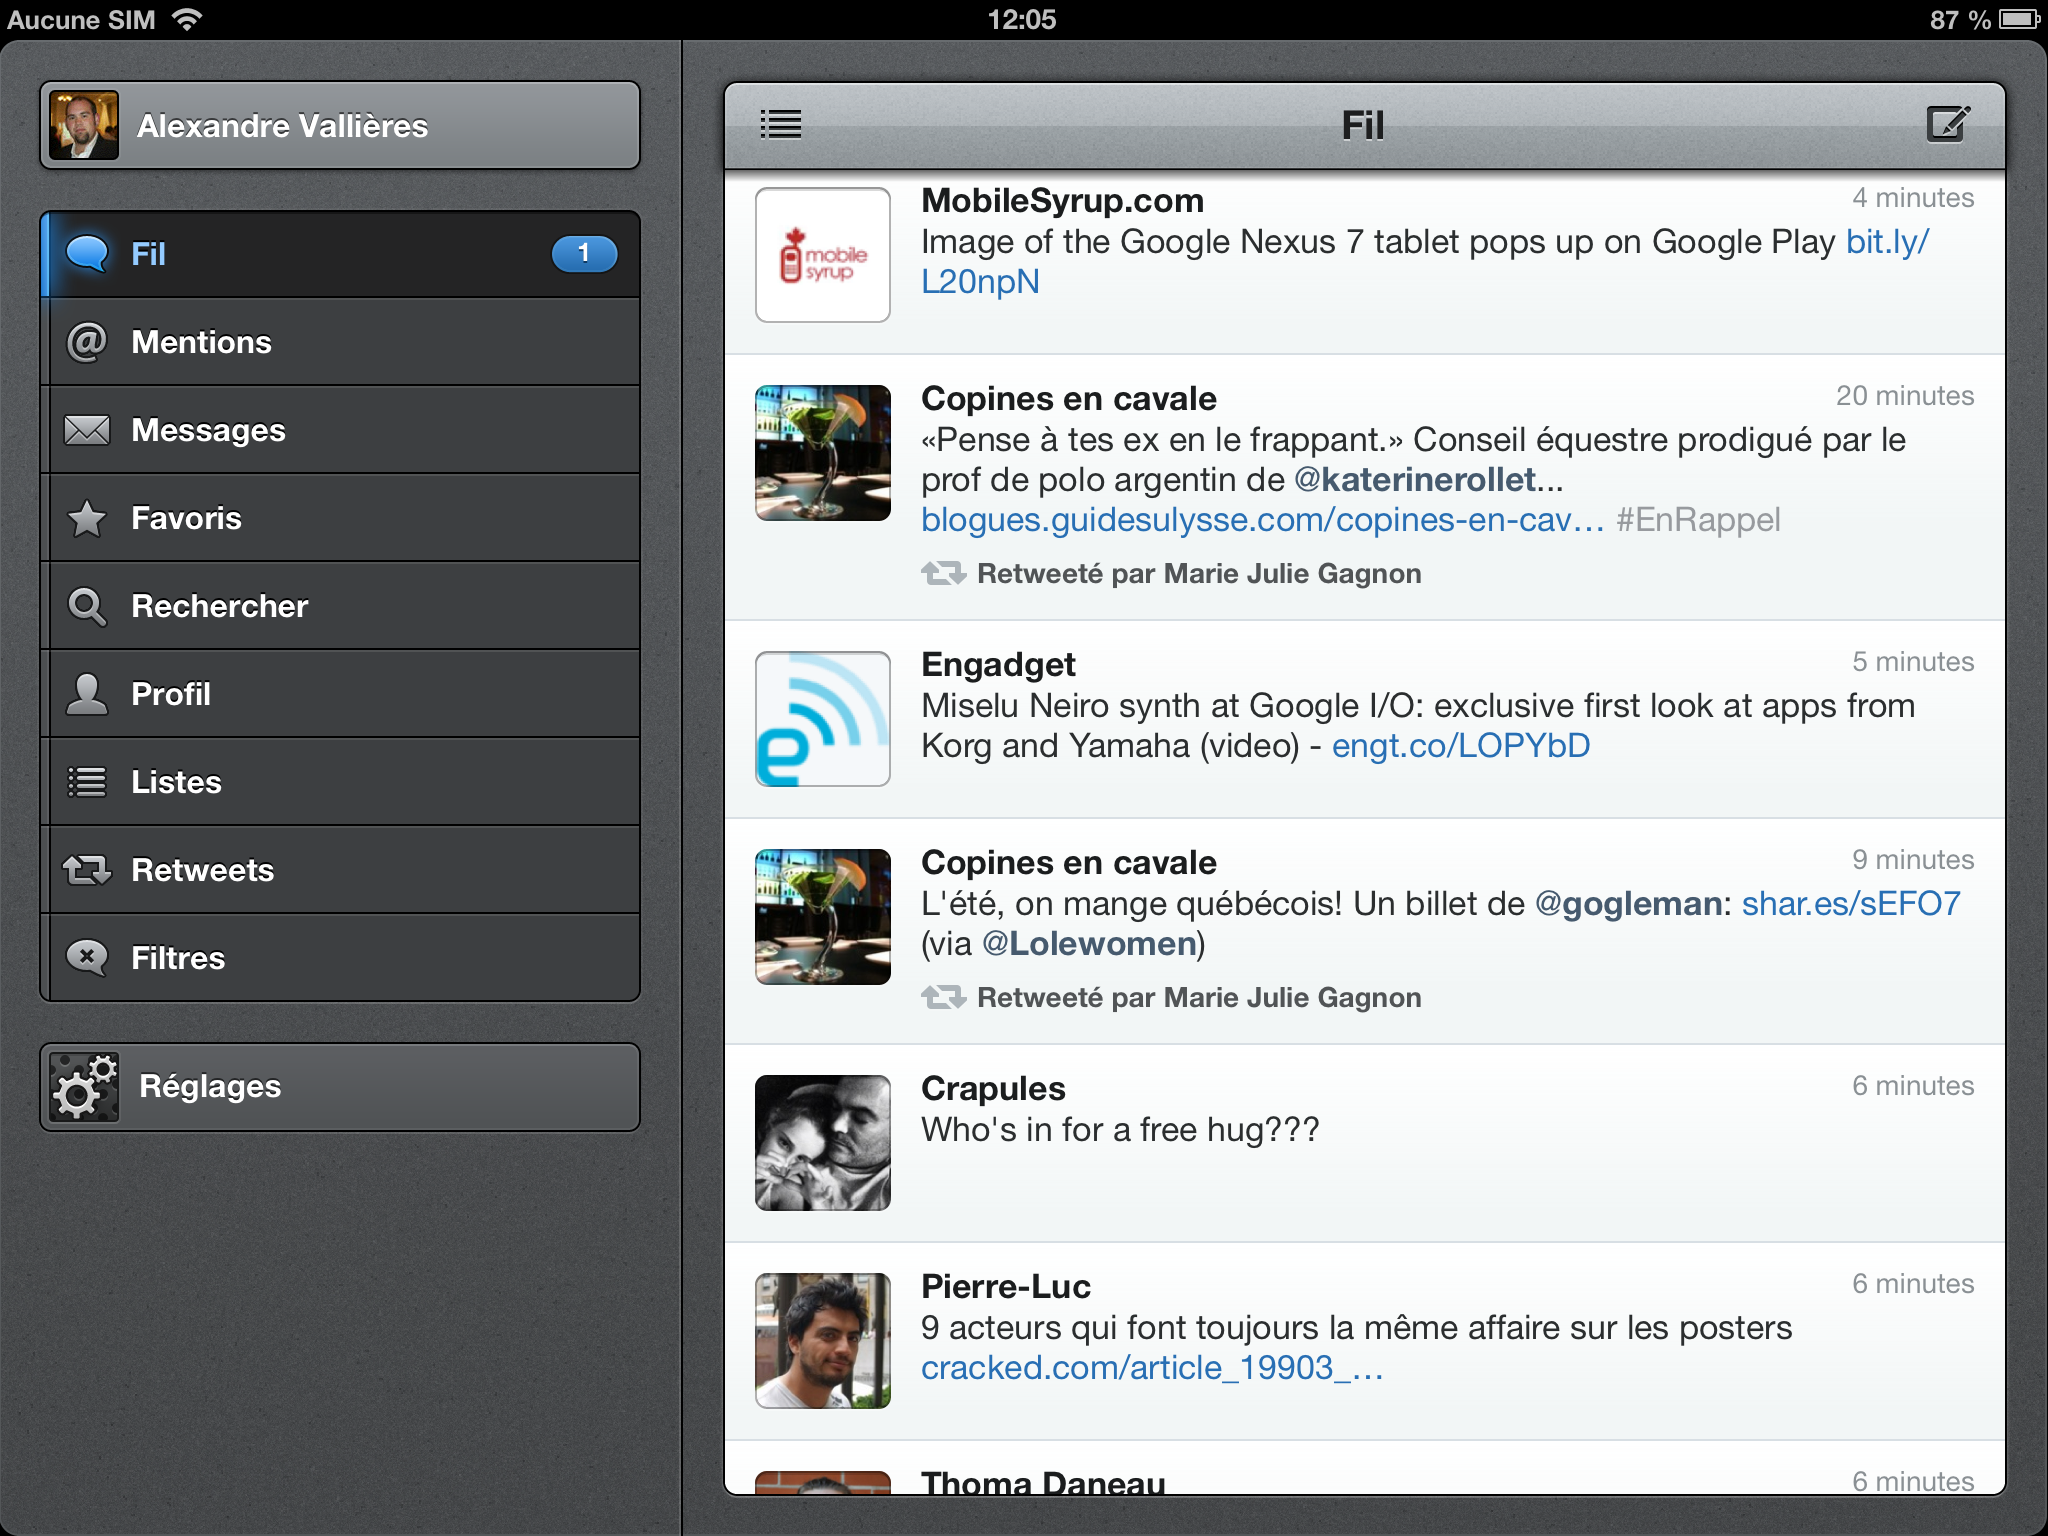Screen dimensions: 2048x1536
Task: Open the Messages section
Action: point(340,430)
